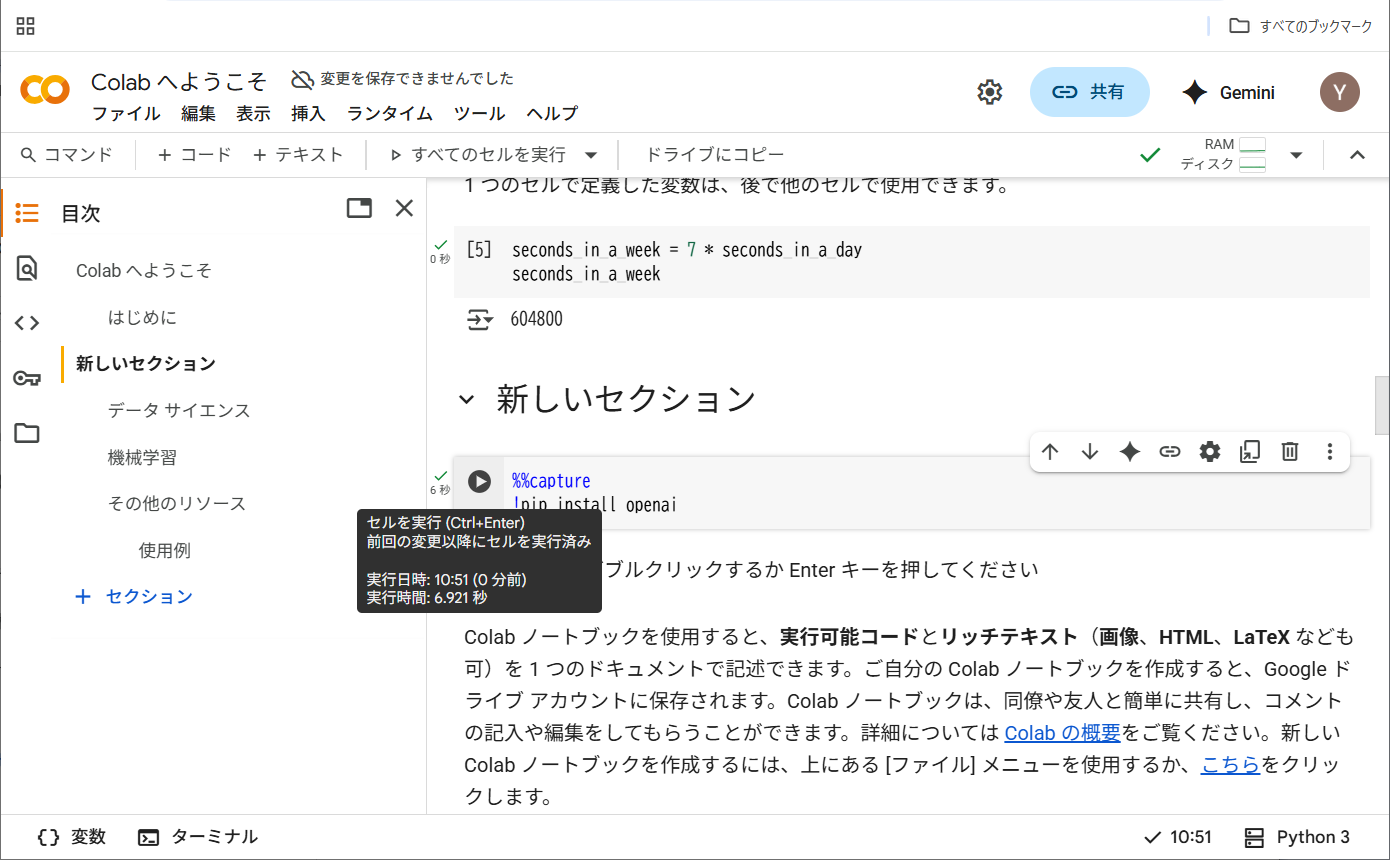Toggle the table of contents panel
The image size is (1390, 860).
click(x=27, y=213)
